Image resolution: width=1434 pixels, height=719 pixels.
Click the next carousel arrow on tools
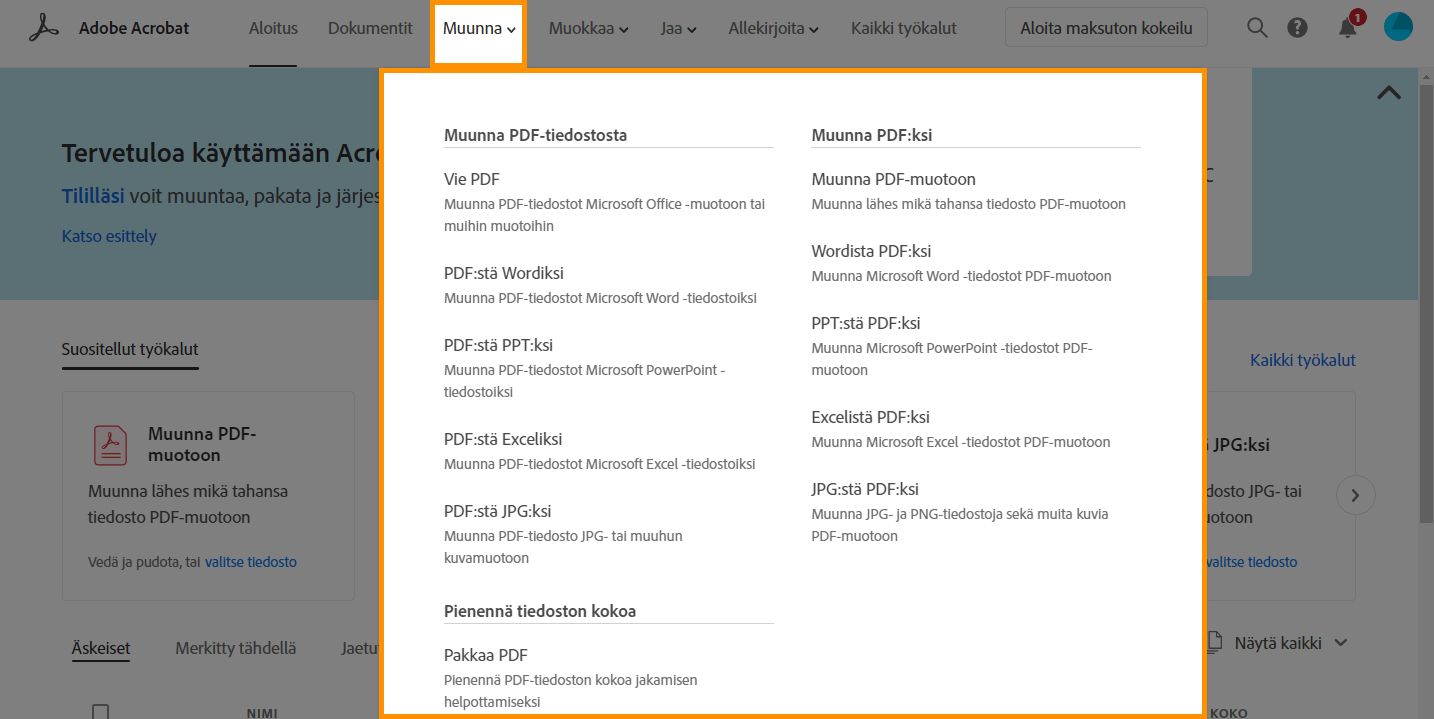(1355, 495)
